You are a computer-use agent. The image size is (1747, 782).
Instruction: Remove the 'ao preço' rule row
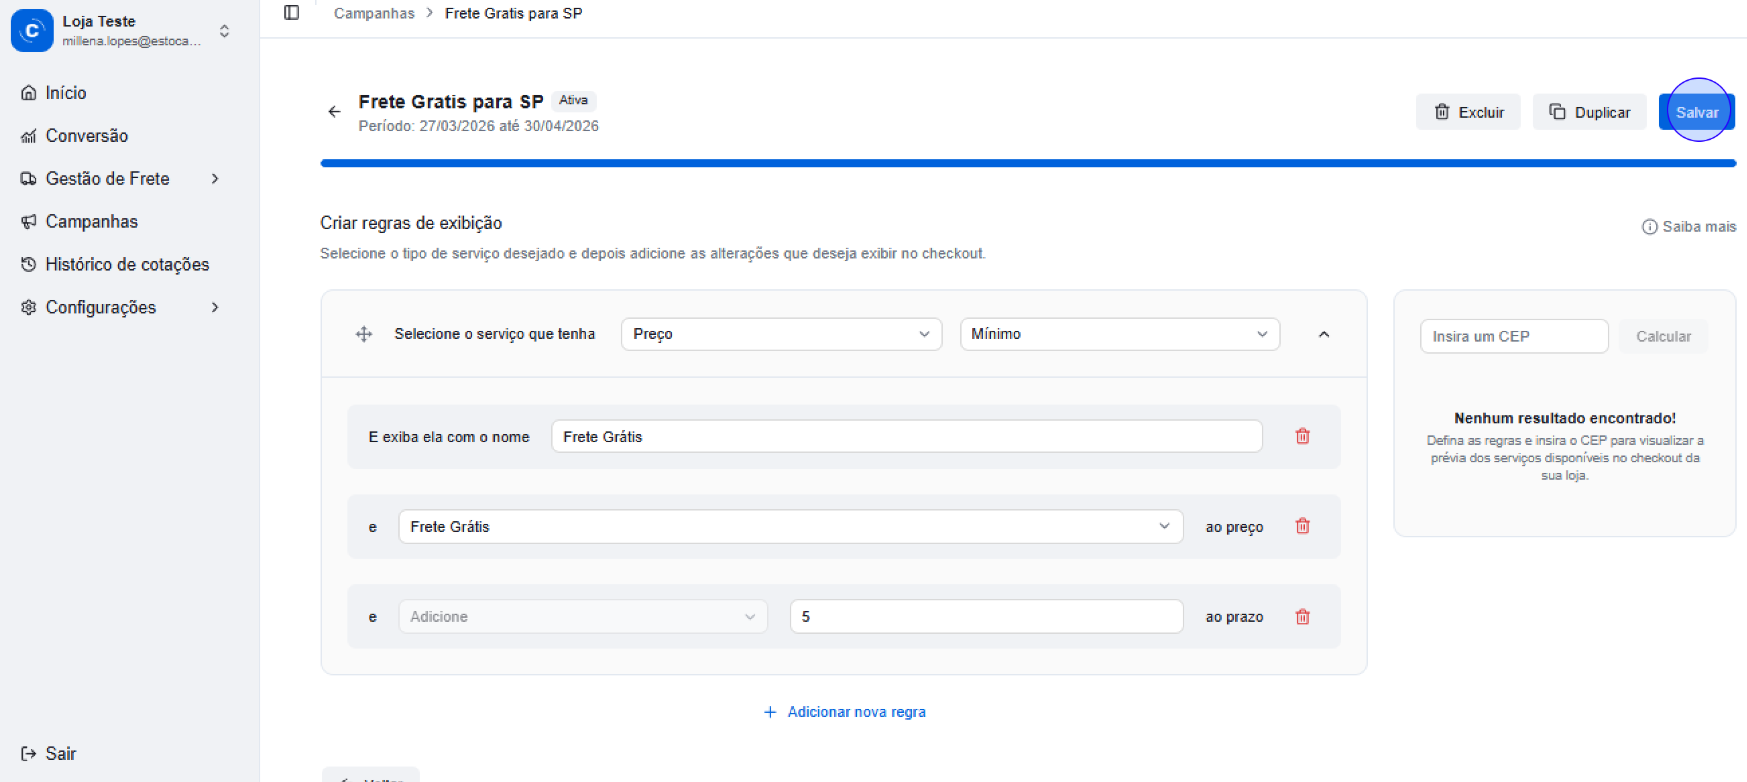[x=1302, y=526]
